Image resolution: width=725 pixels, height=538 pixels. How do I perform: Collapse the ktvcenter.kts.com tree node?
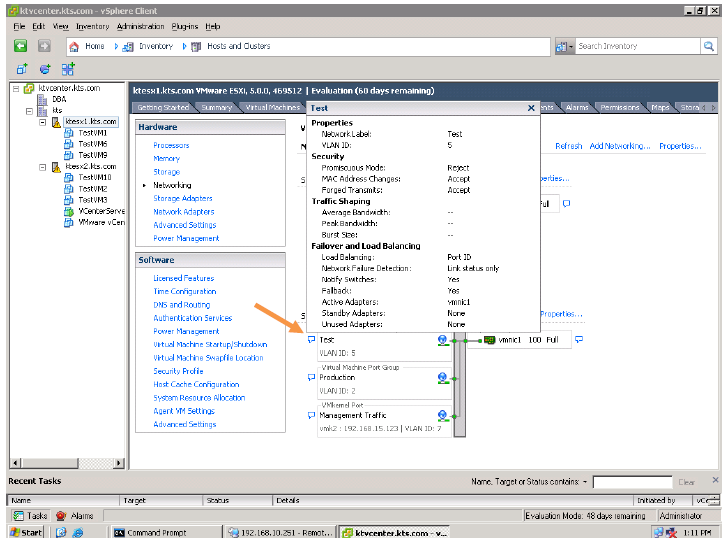pyautogui.click(x=16, y=88)
